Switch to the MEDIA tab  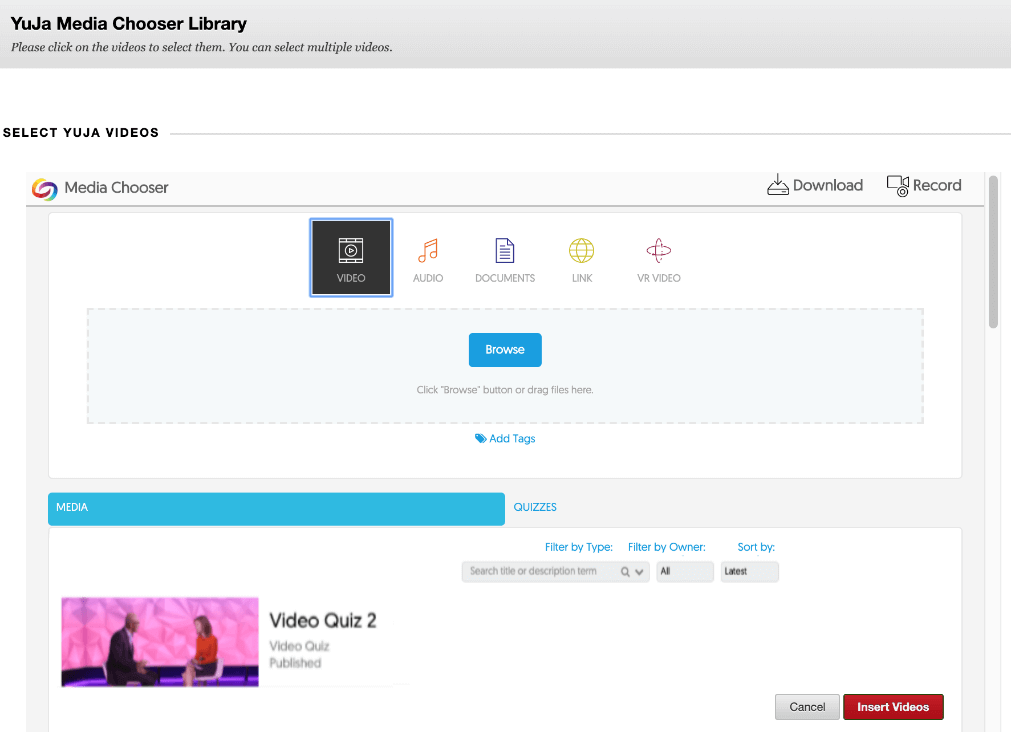(x=277, y=508)
